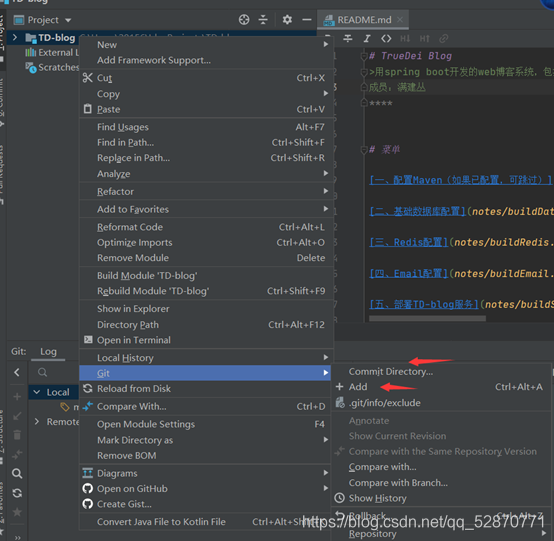Click the Git log search magnifier icon
The image size is (554, 541).
[x=42, y=372]
